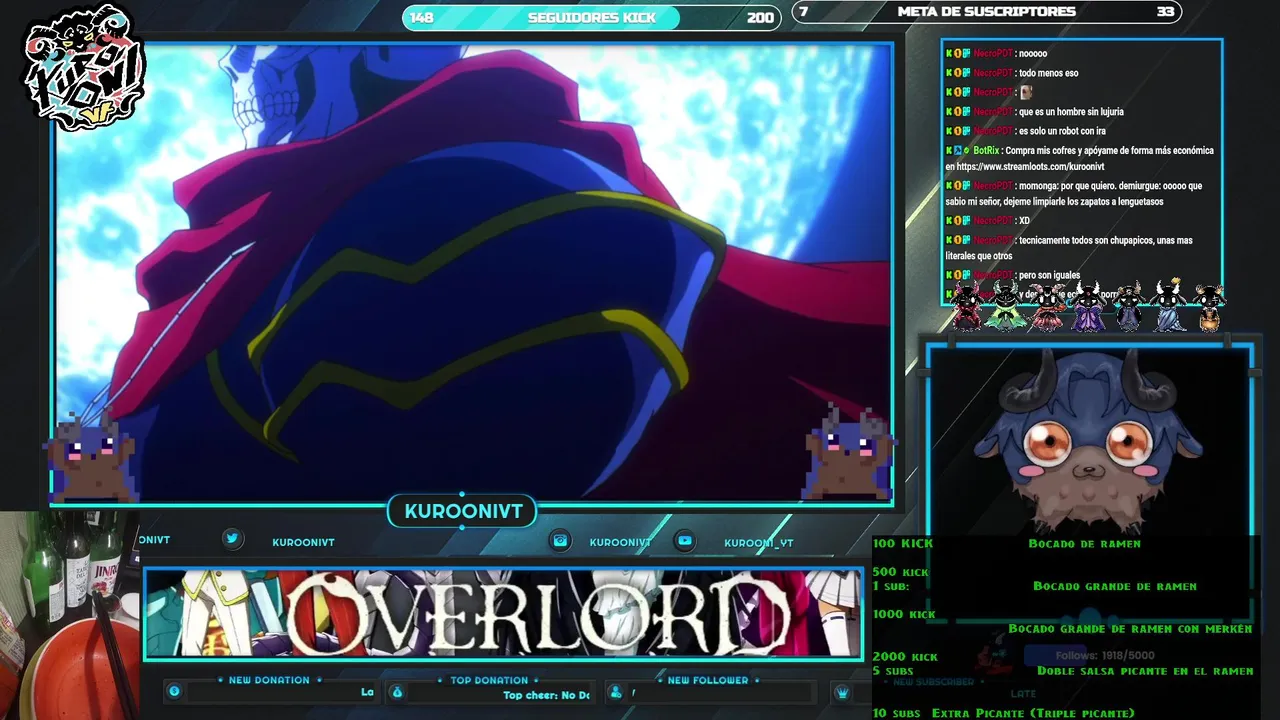Click the crown icon in alerts bar
The image size is (1280, 720).
[x=842, y=692]
